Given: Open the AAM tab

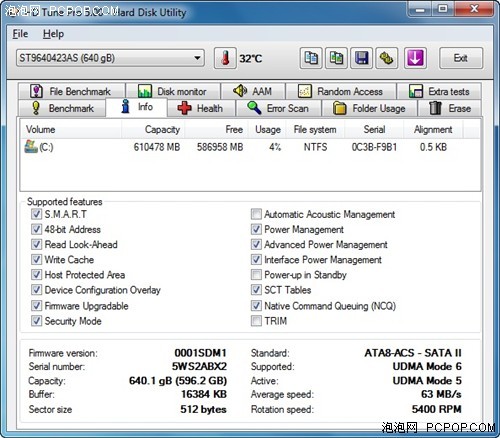Looking at the screenshot, I should (x=253, y=91).
